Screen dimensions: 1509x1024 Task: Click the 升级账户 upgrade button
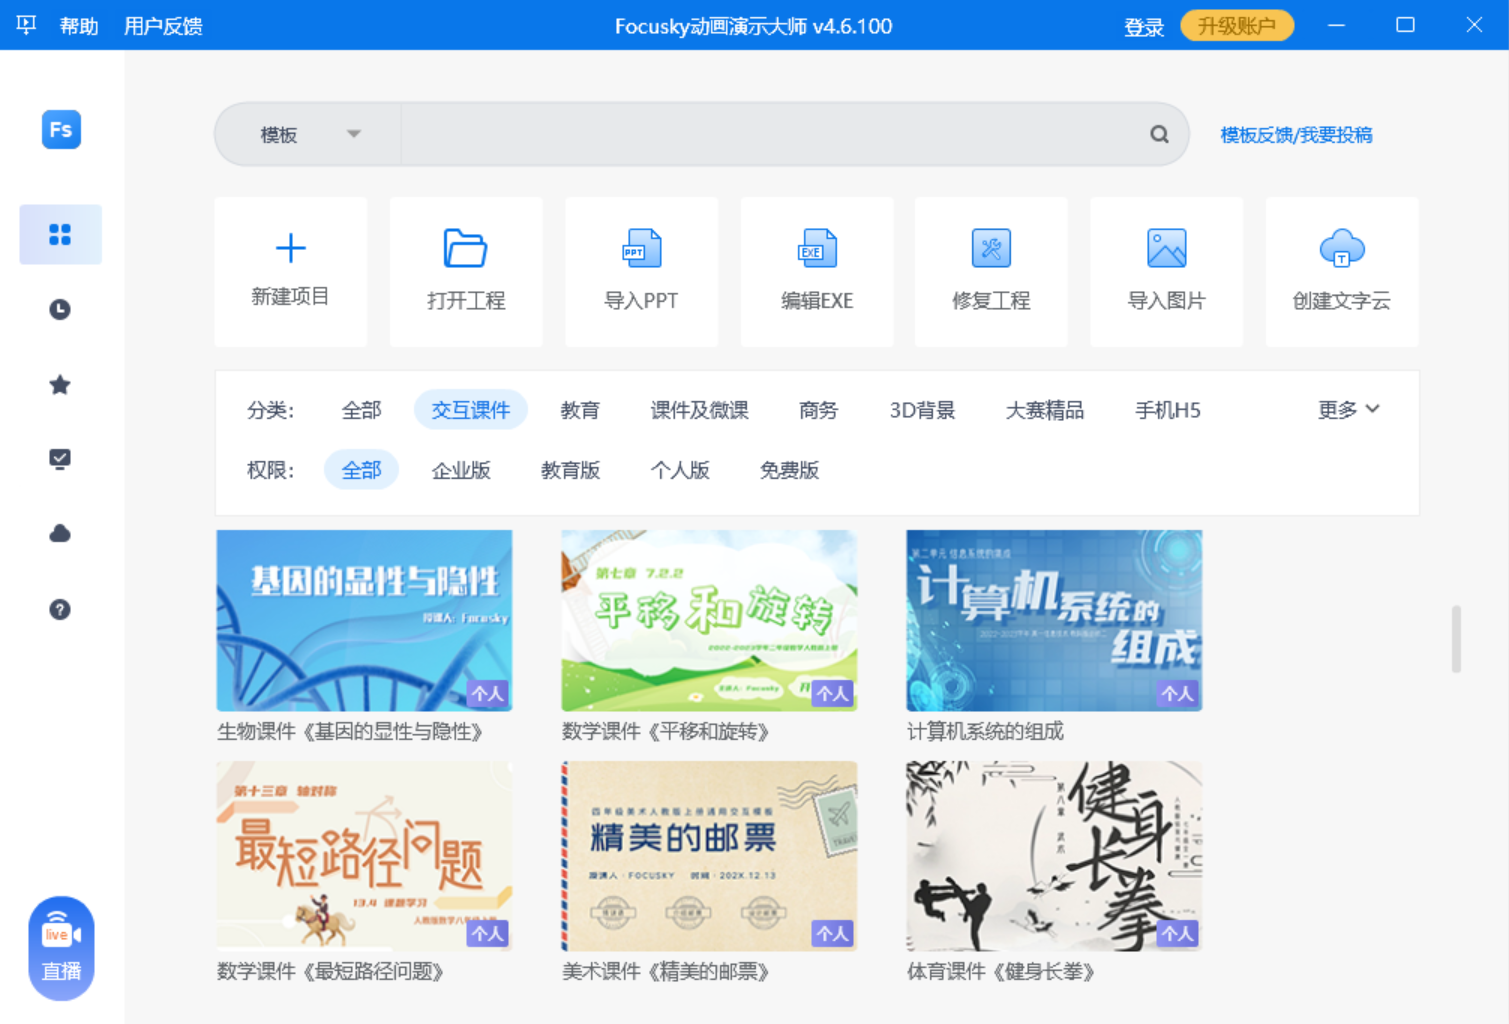click(1237, 26)
